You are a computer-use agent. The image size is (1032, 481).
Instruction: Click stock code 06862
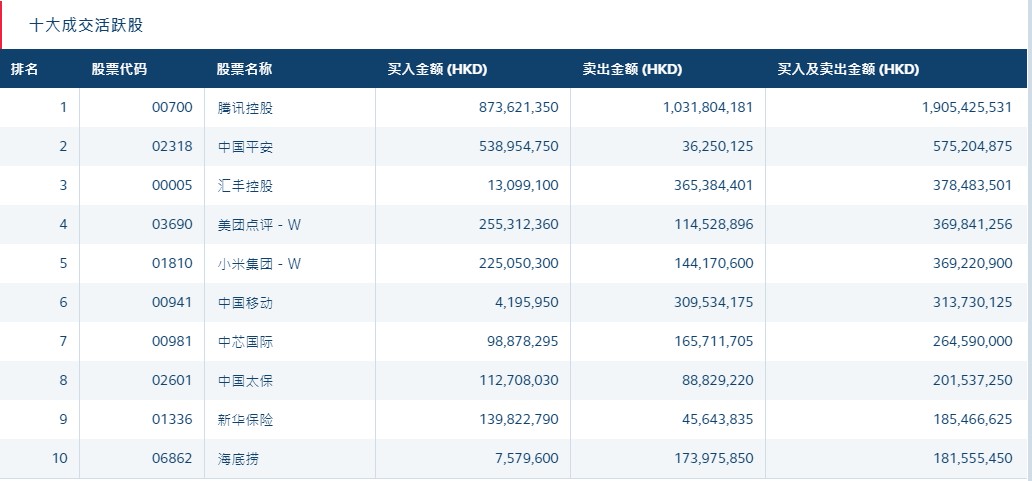(172, 458)
